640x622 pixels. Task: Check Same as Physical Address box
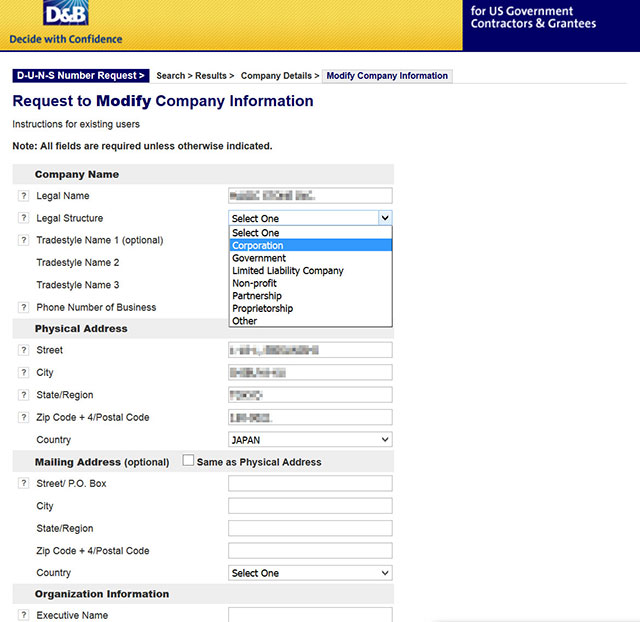click(x=188, y=460)
